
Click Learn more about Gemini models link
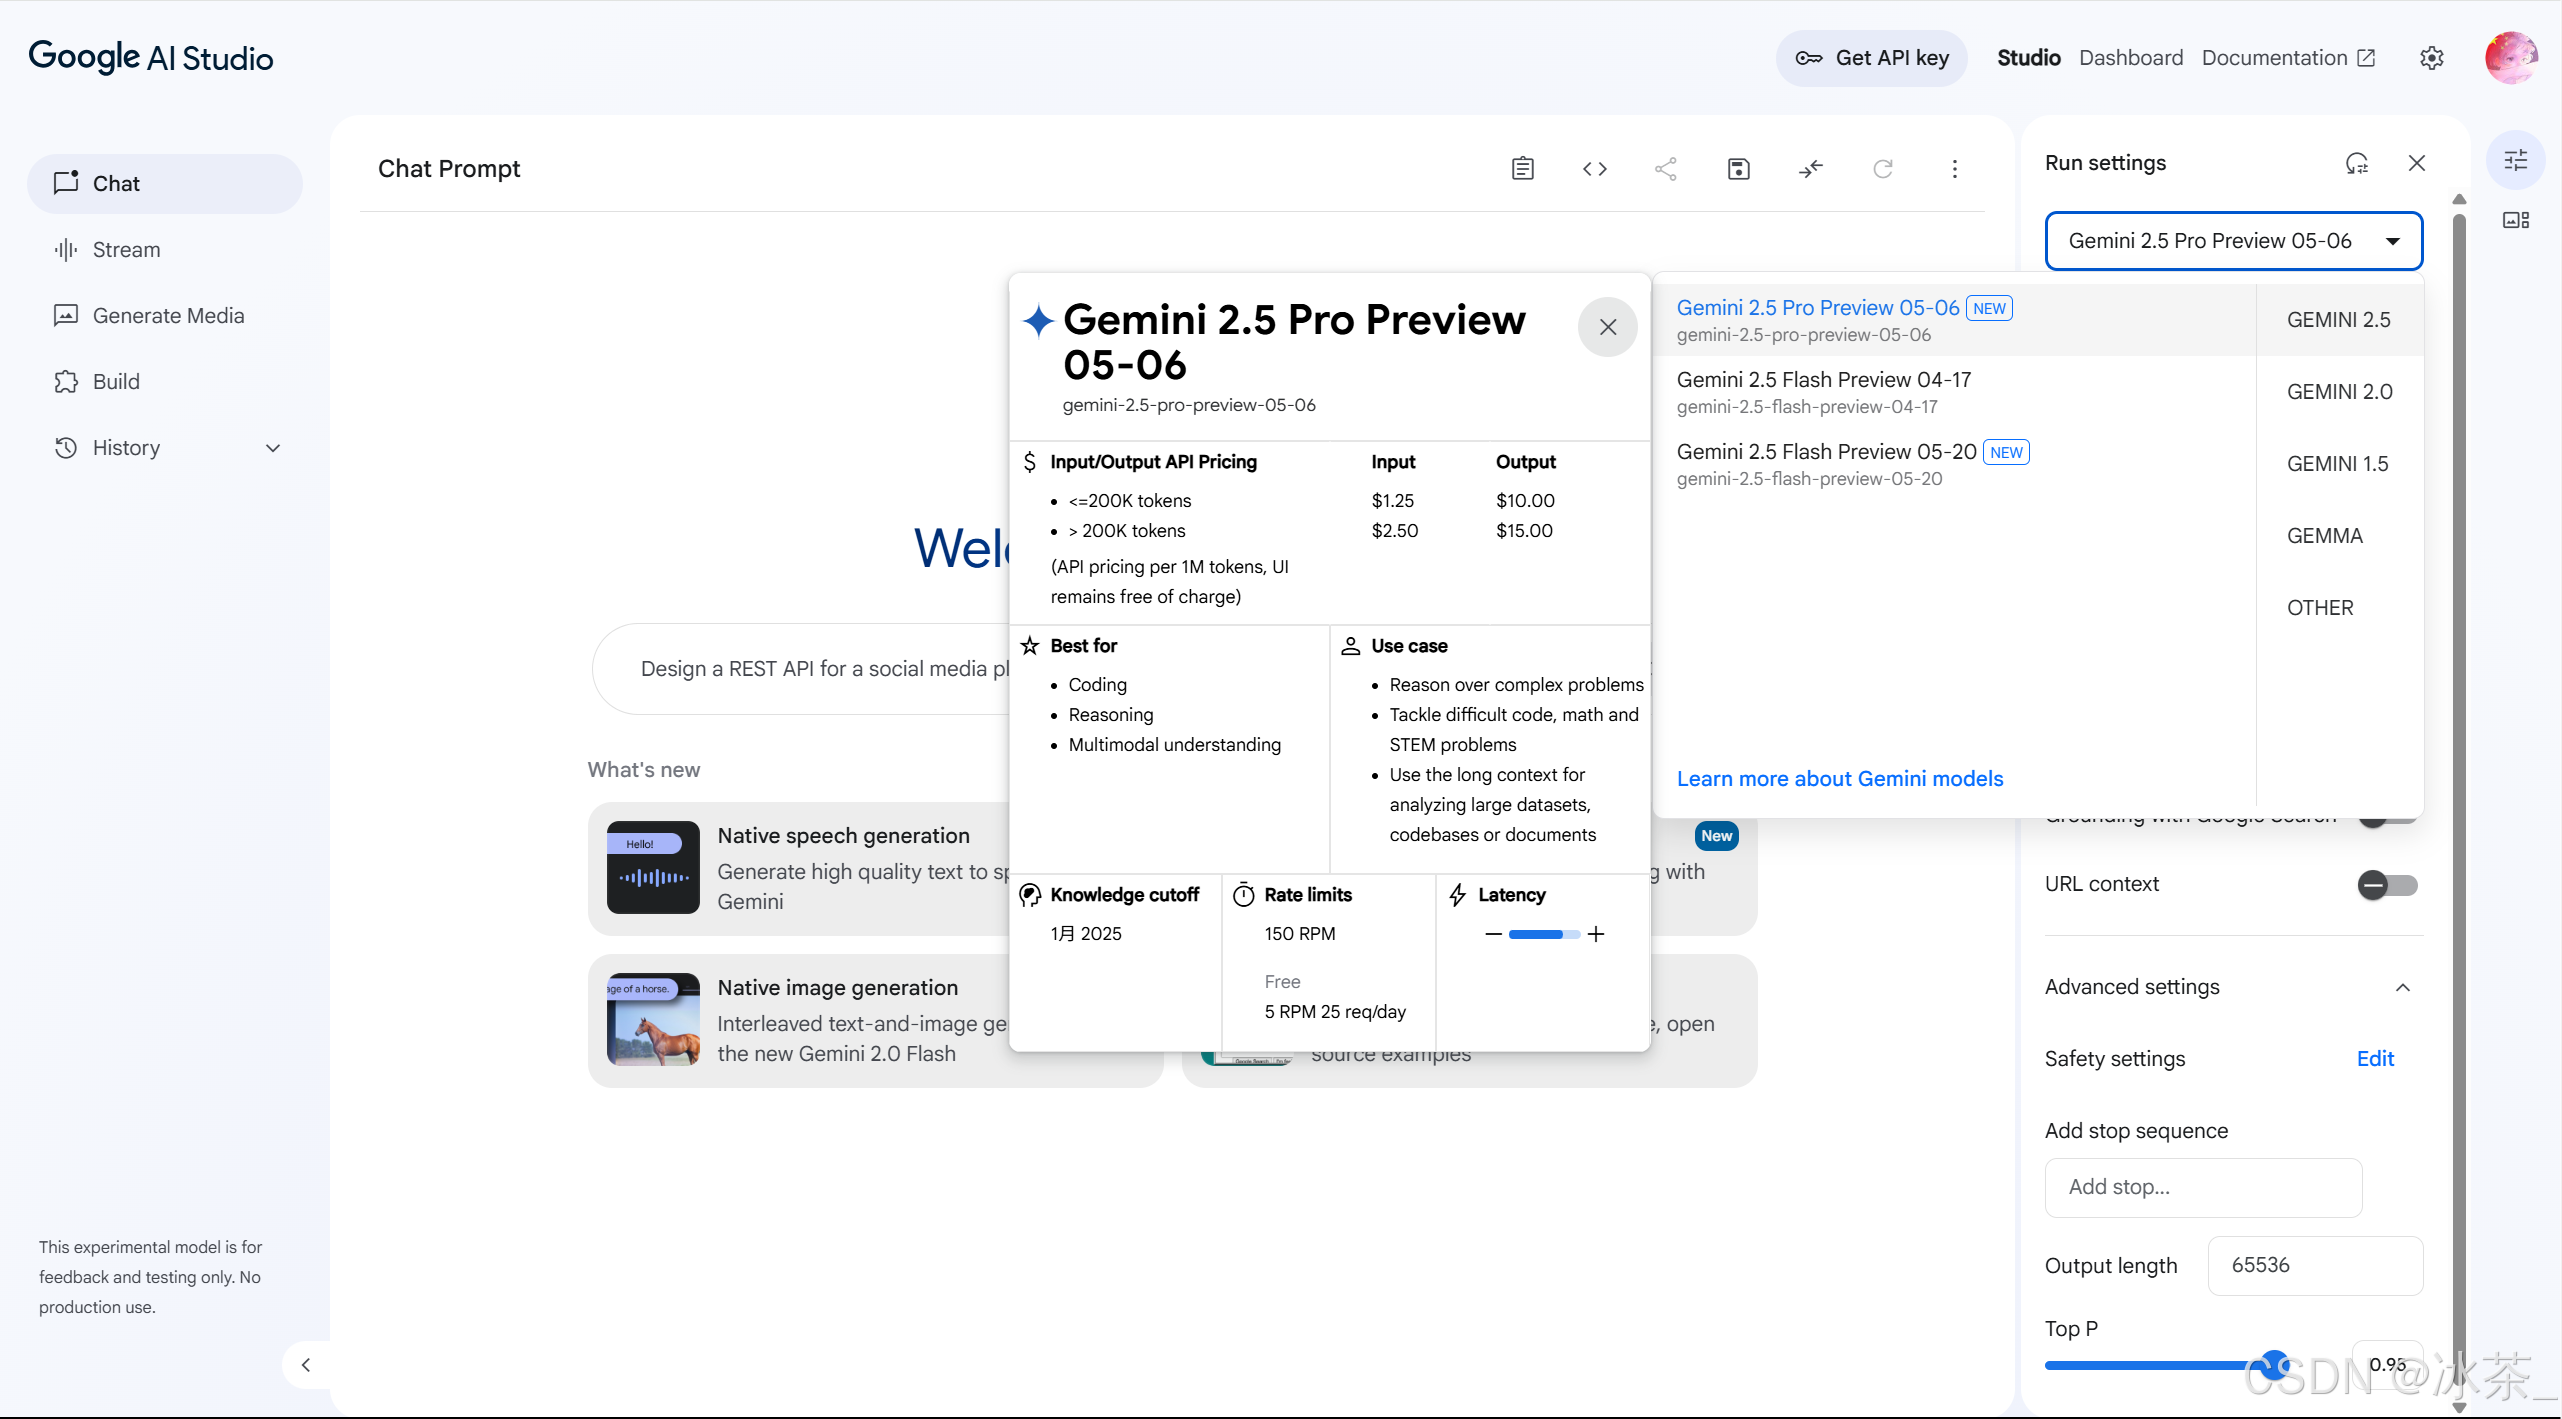1840,779
